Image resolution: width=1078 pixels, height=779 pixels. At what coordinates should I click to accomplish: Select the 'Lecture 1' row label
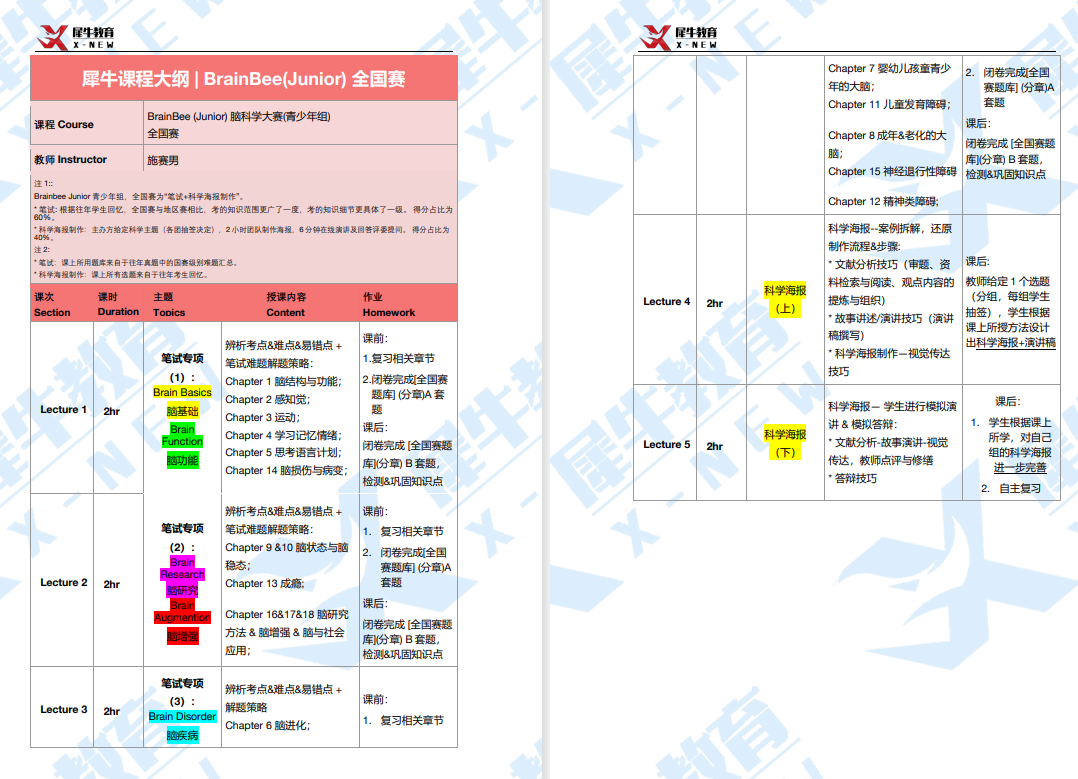point(63,410)
